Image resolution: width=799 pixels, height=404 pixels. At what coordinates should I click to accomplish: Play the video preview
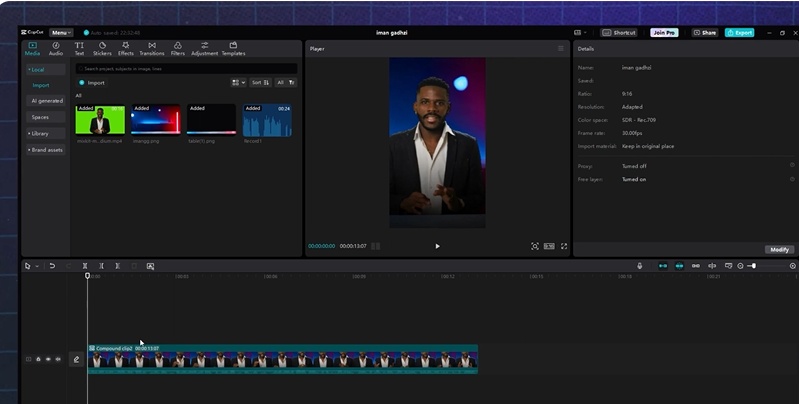pyautogui.click(x=437, y=246)
